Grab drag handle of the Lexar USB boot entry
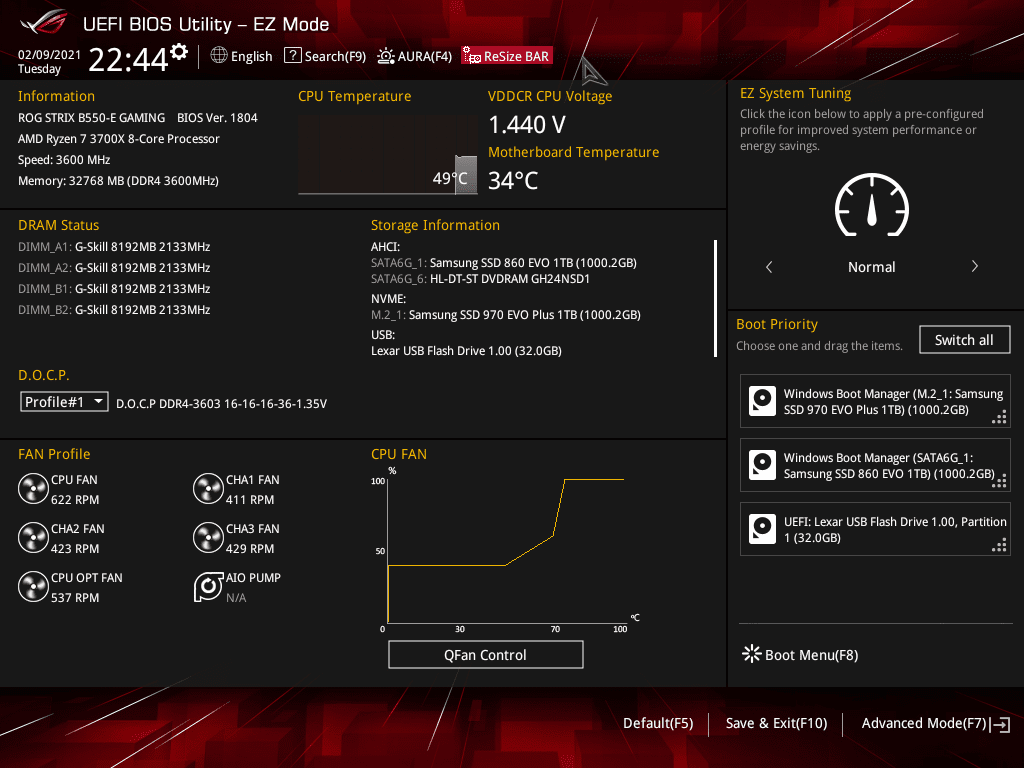 (999, 545)
